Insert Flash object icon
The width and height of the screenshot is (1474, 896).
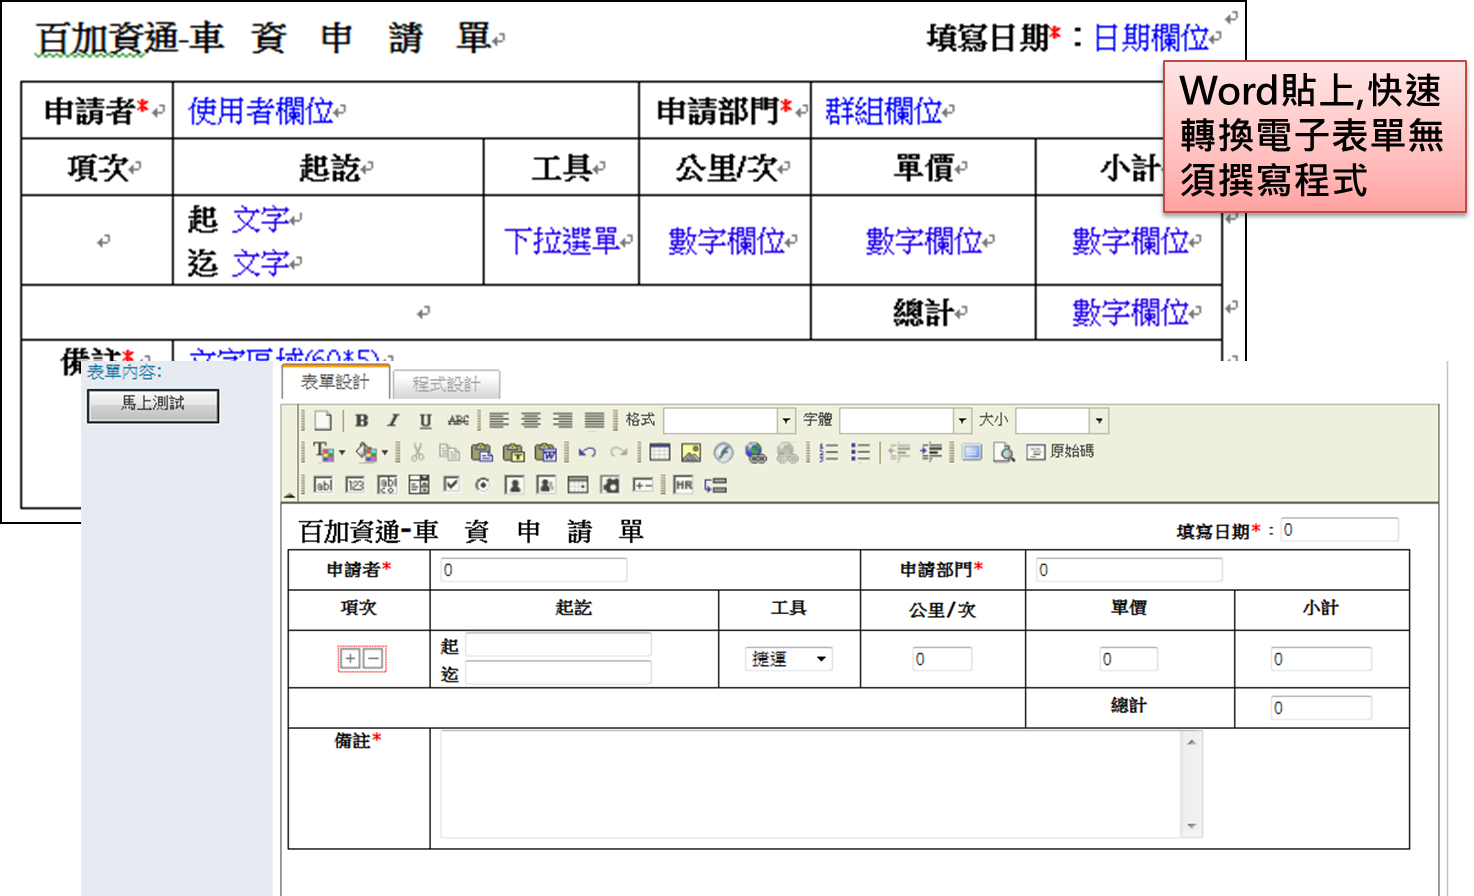point(723,453)
